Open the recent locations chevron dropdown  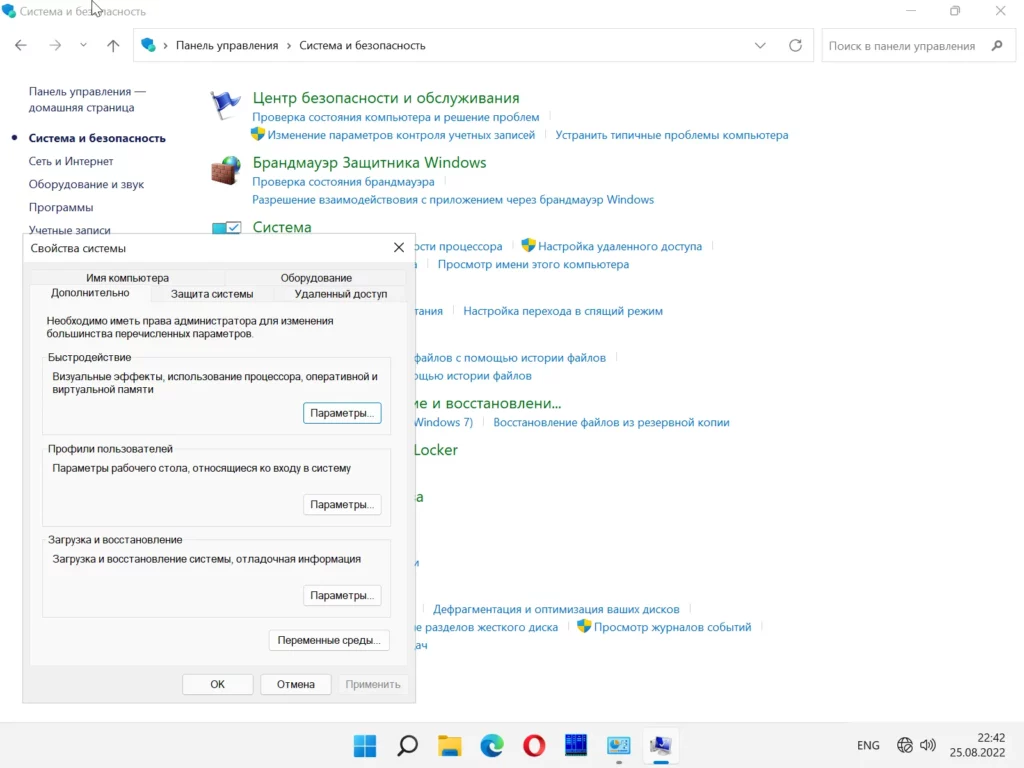coord(83,45)
